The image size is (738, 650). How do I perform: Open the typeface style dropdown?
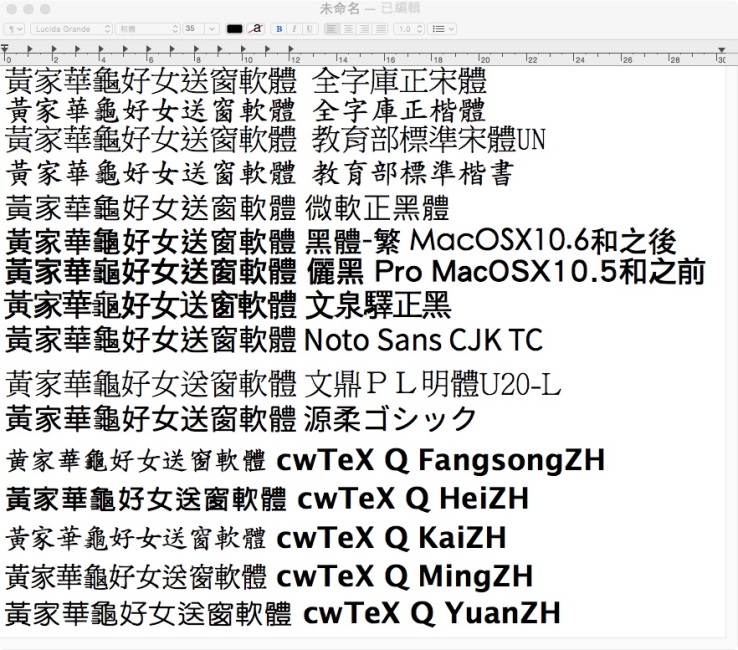click(x=145, y=29)
